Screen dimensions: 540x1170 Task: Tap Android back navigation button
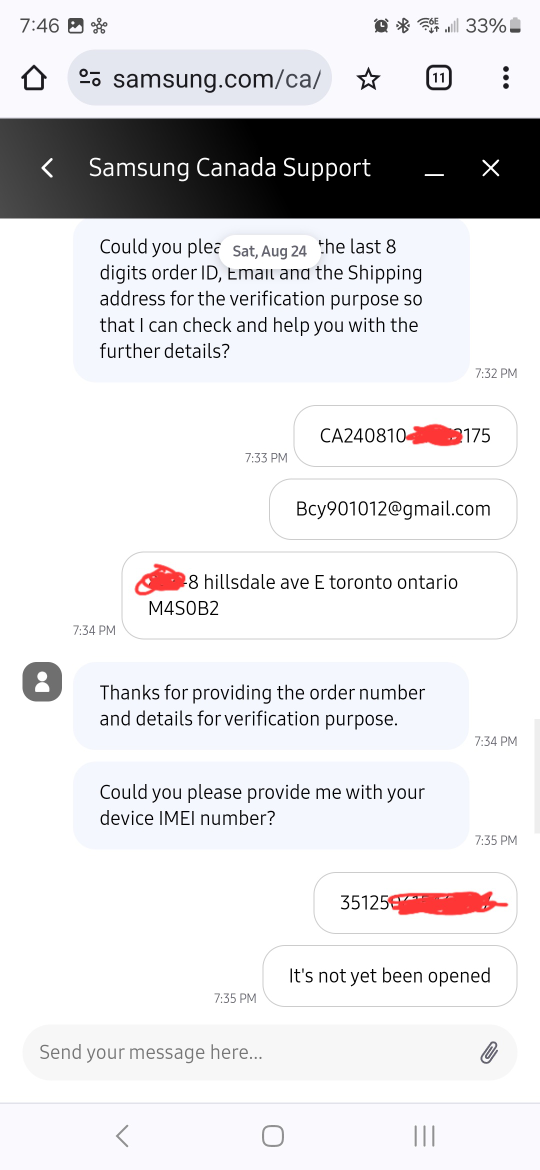(122, 1136)
